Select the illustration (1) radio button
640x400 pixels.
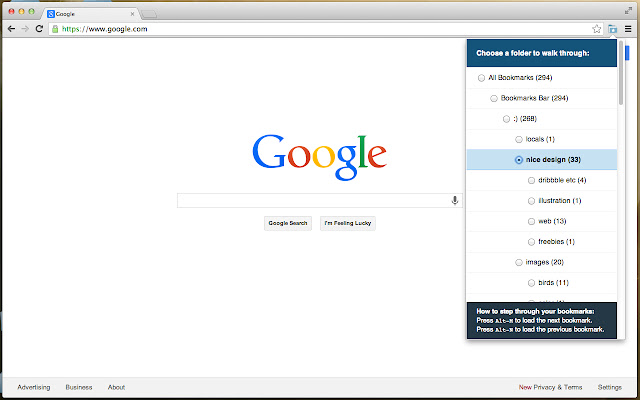click(x=531, y=201)
